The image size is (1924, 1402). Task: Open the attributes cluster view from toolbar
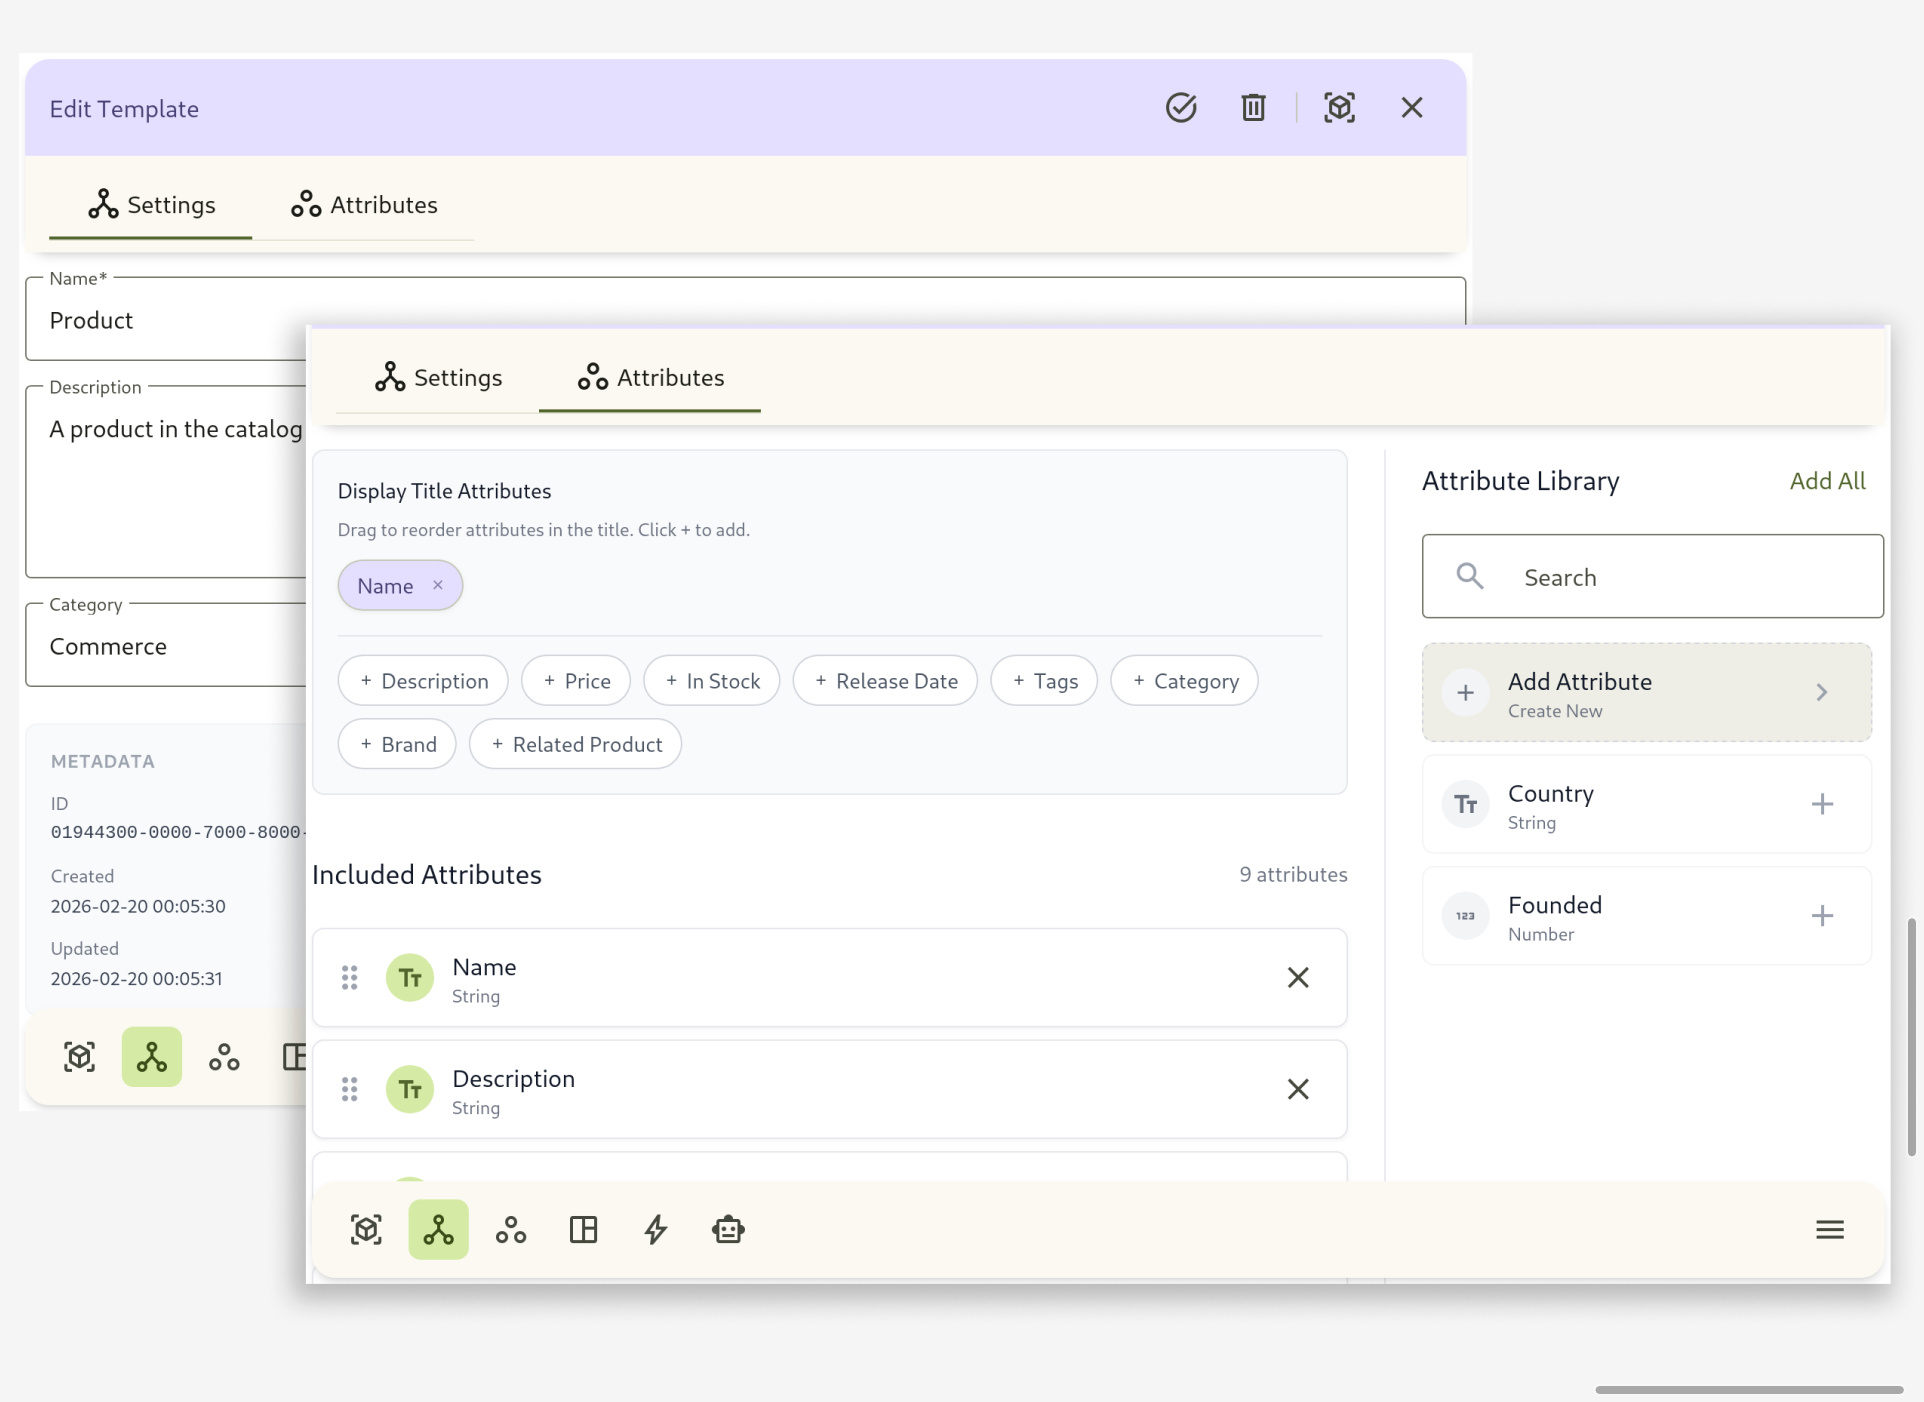click(510, 1229)
